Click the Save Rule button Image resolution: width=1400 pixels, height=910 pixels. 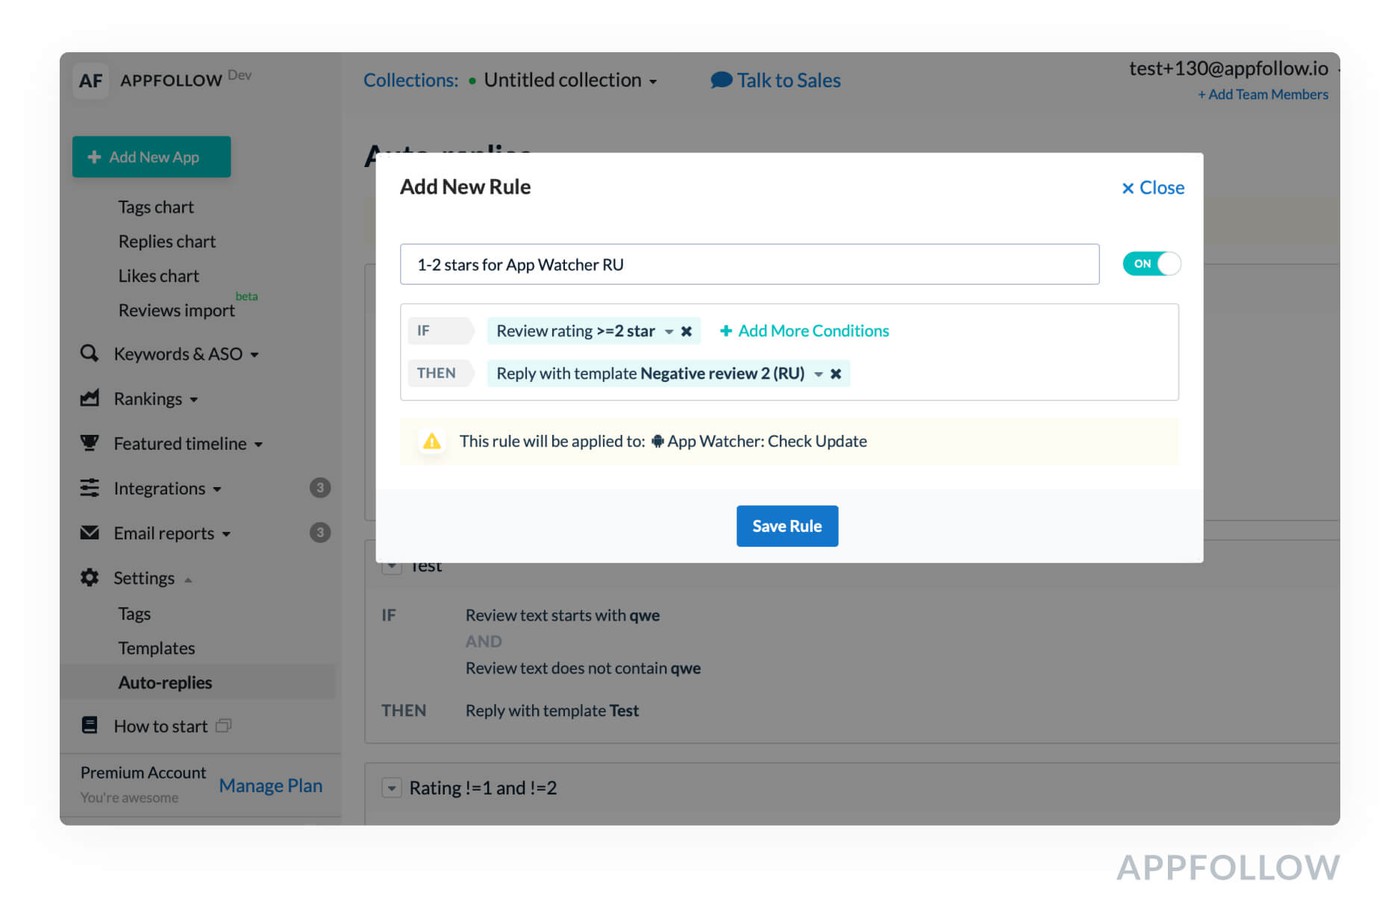pos(787,526)
